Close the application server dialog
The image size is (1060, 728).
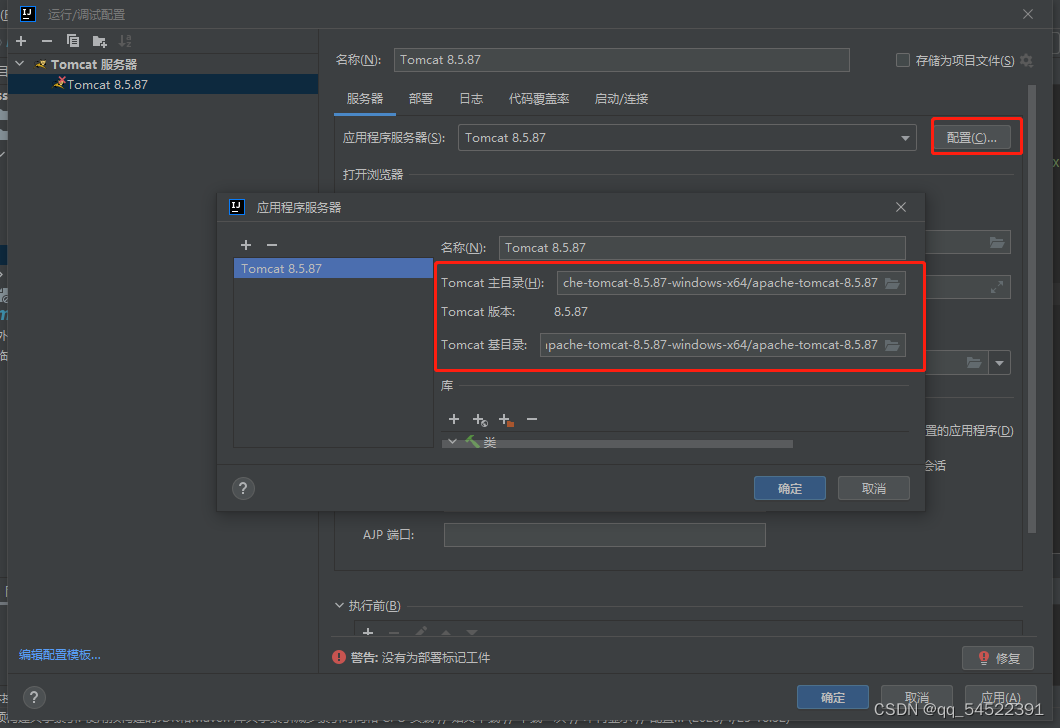coord(900,207)
